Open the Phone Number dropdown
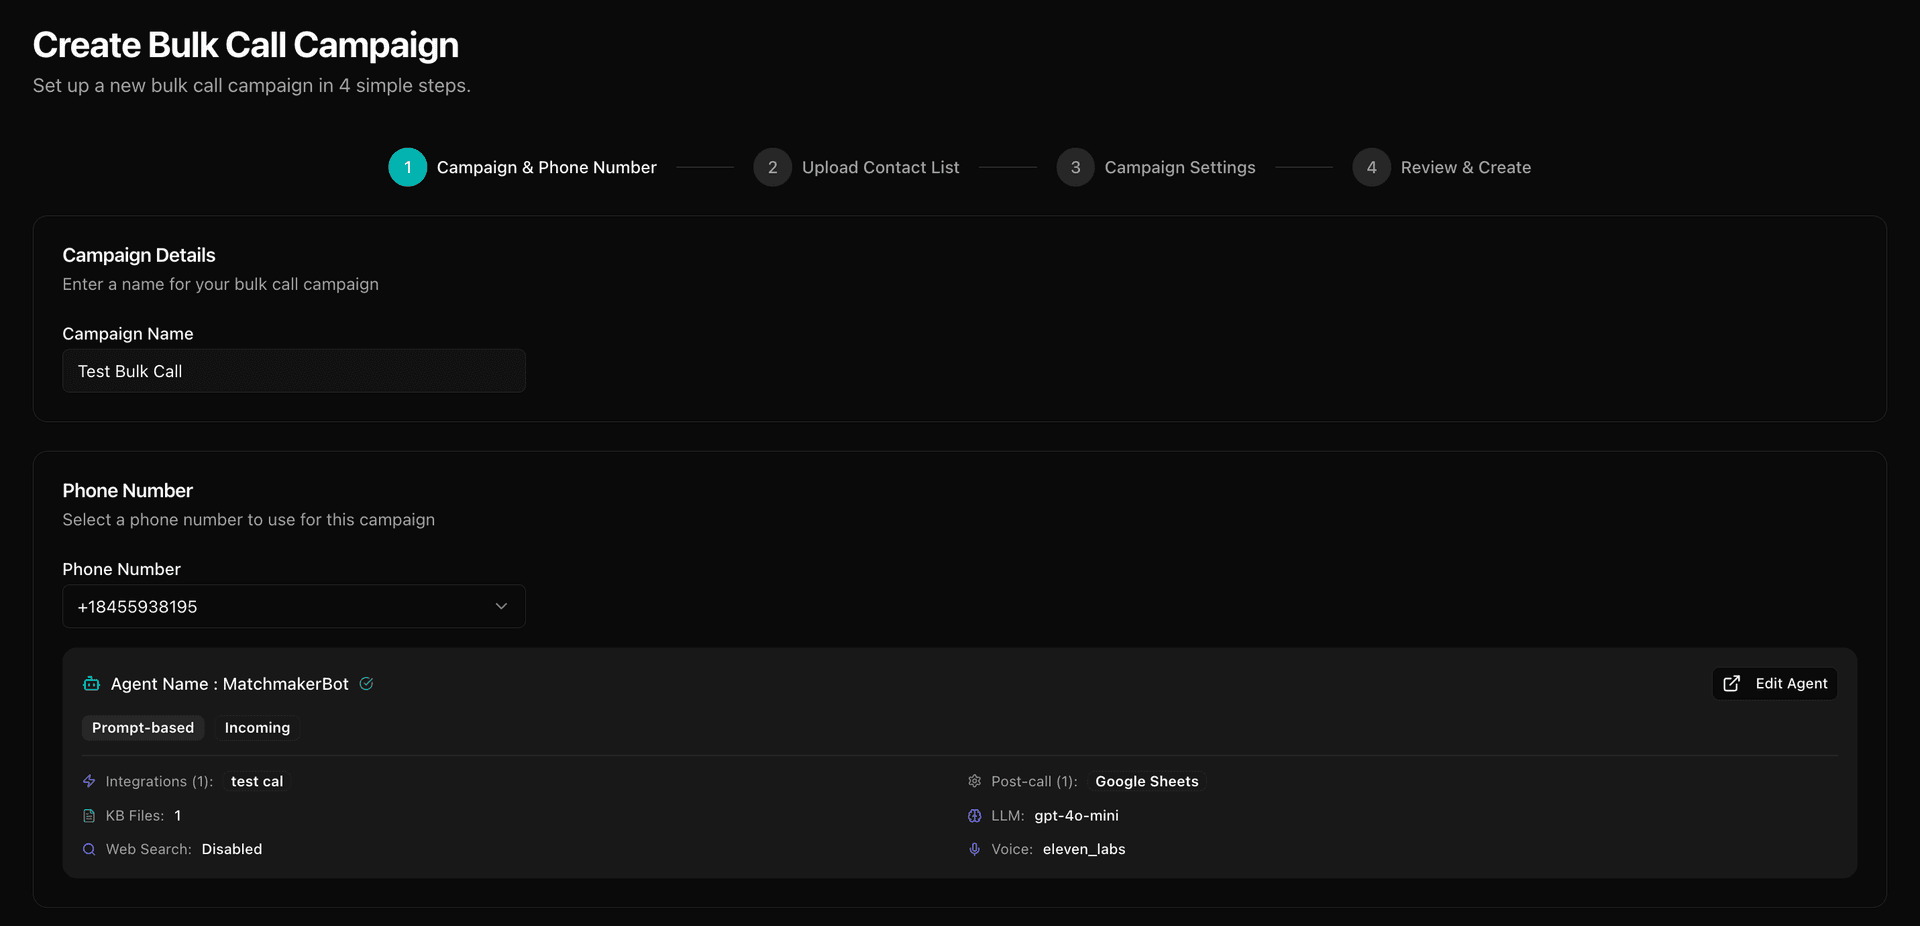 (293, 607)
